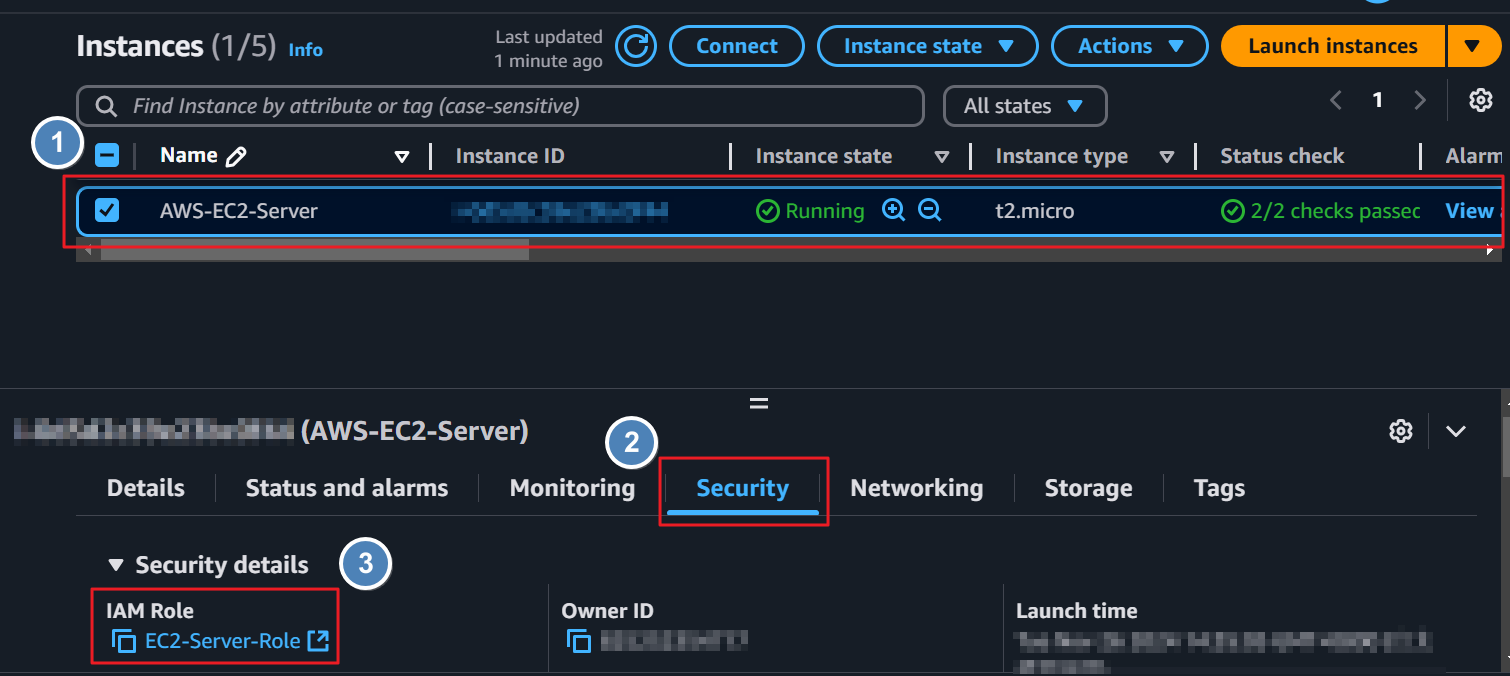Uncheck the AWS-EC2-Server row checkbox
The image size is (1510, 676).
pyautogui.click(x=107, y=211)
